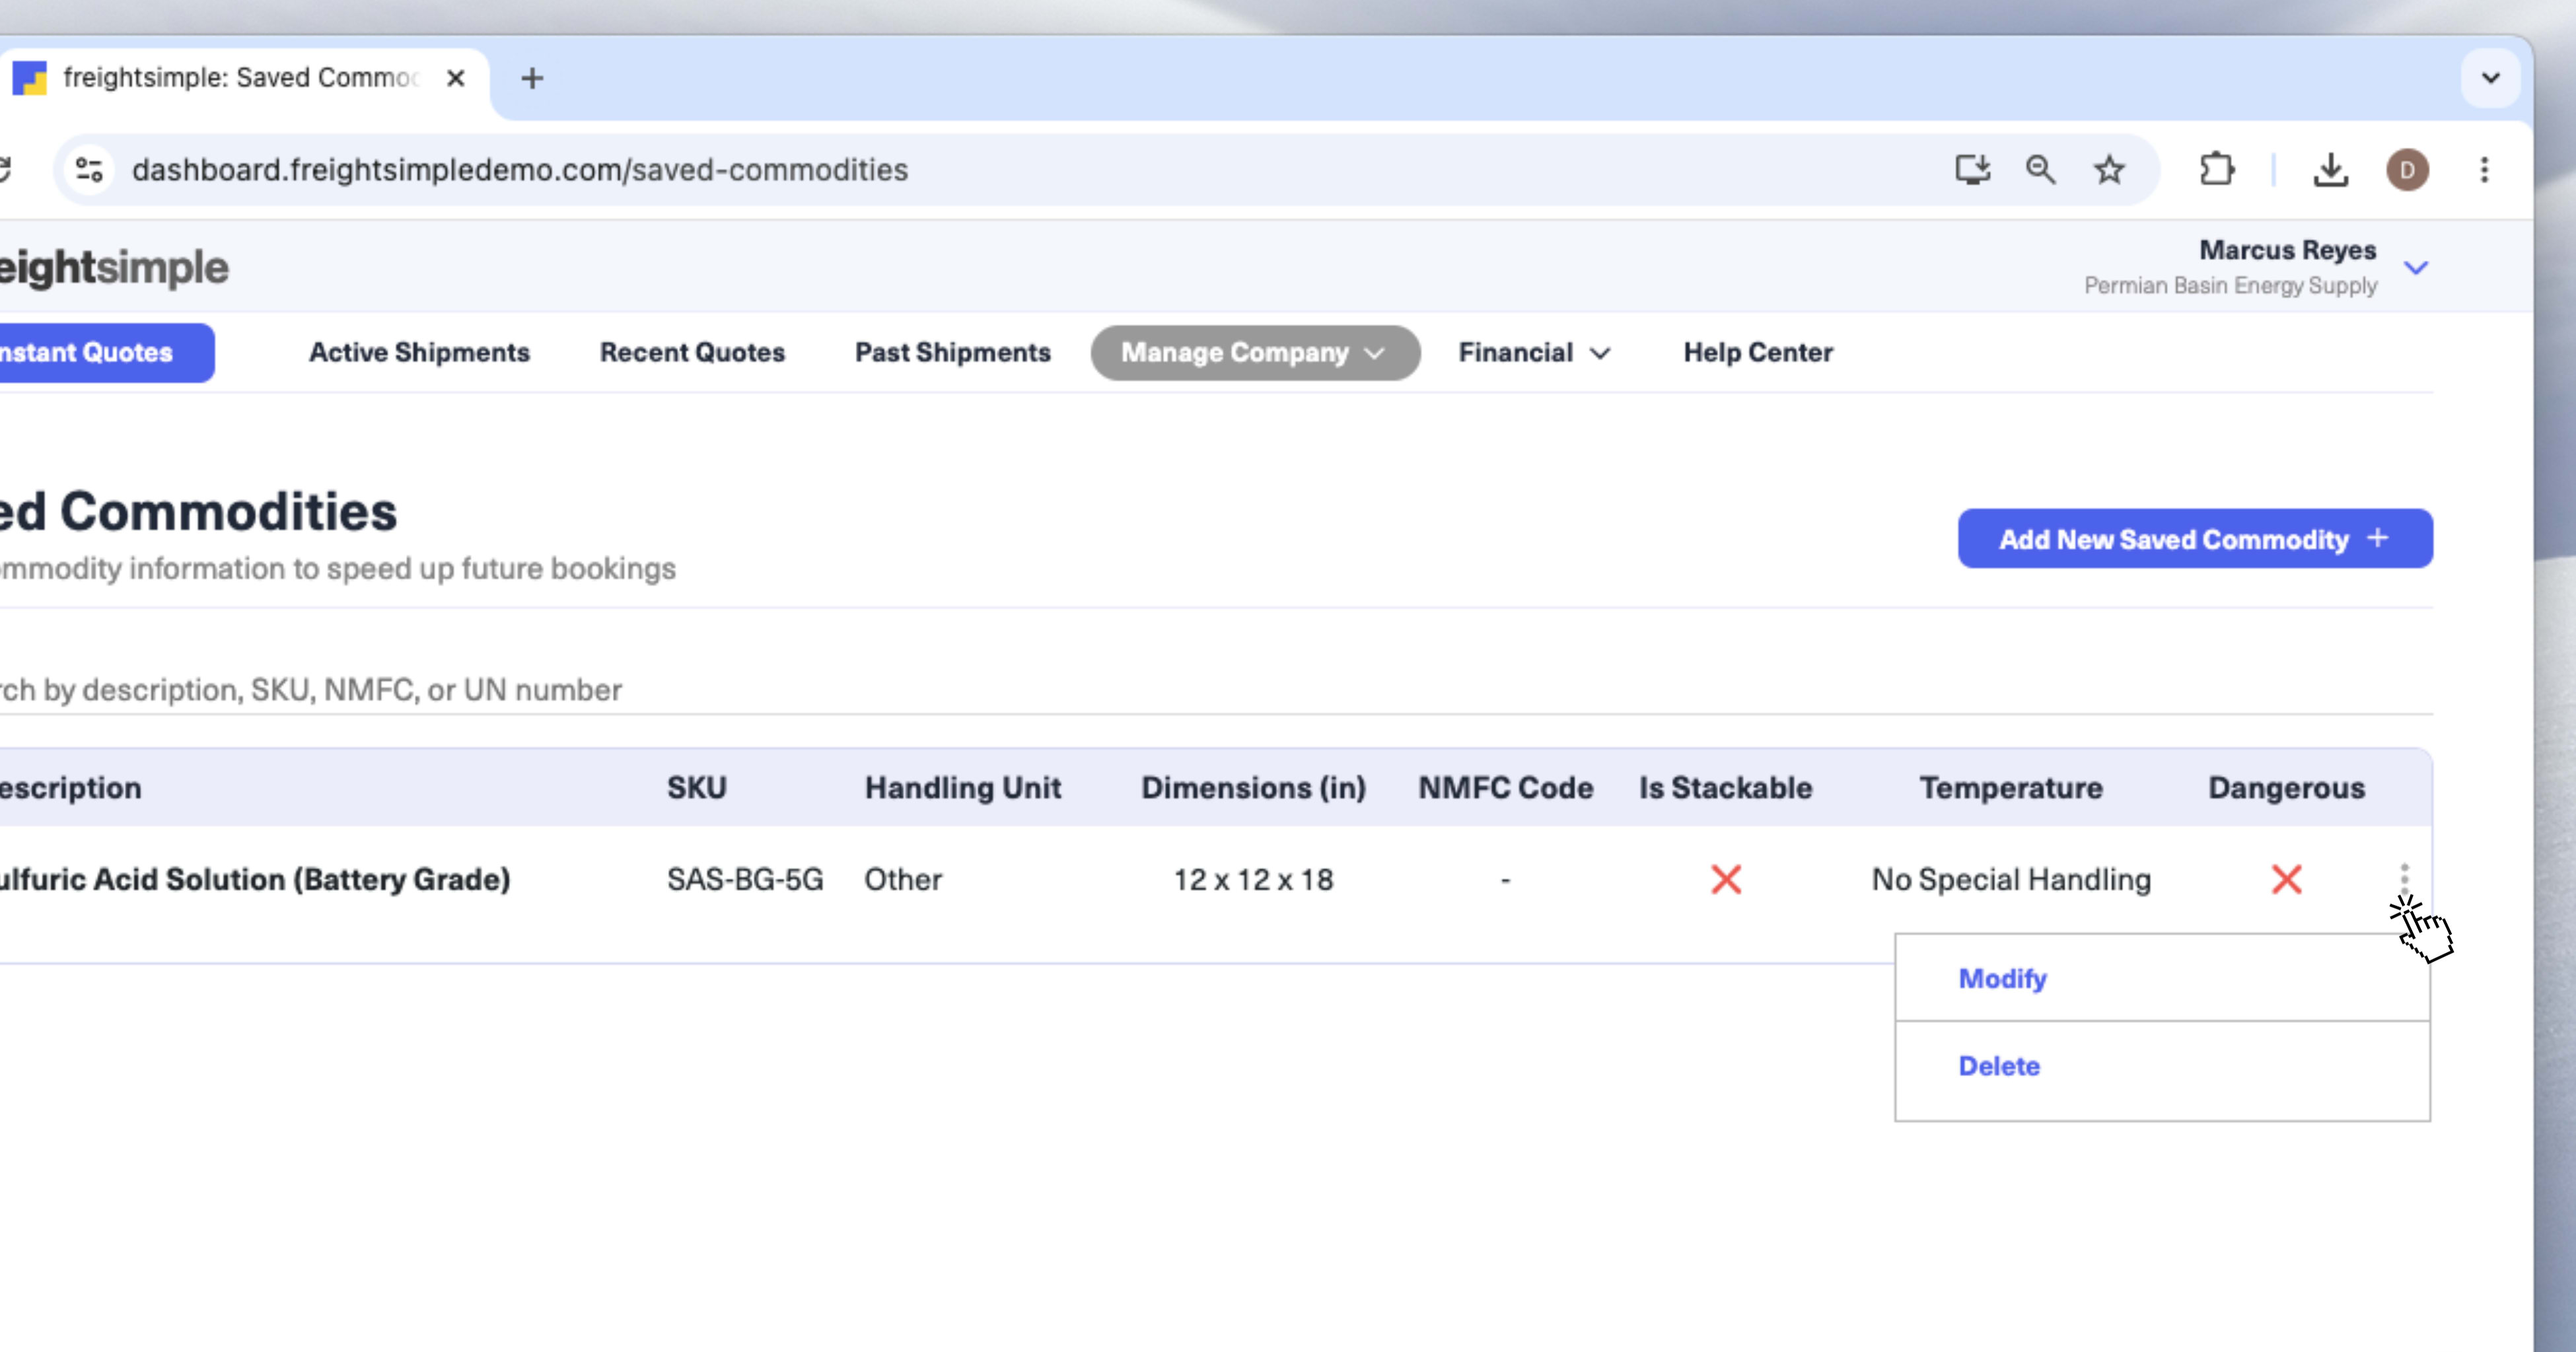Click the Dangerous column header
Screen dimensions: 2576x1352
[x=2286, y=788]
